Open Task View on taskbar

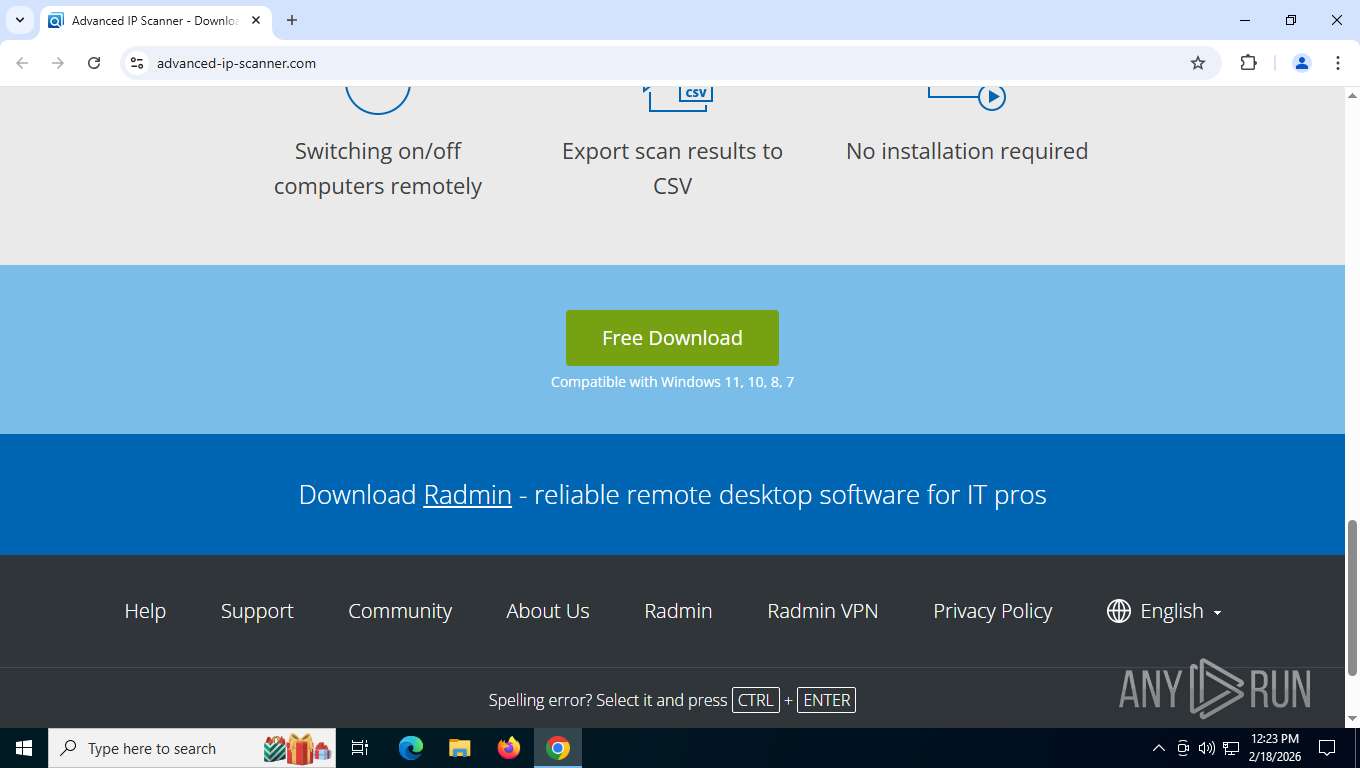point(360,748)
